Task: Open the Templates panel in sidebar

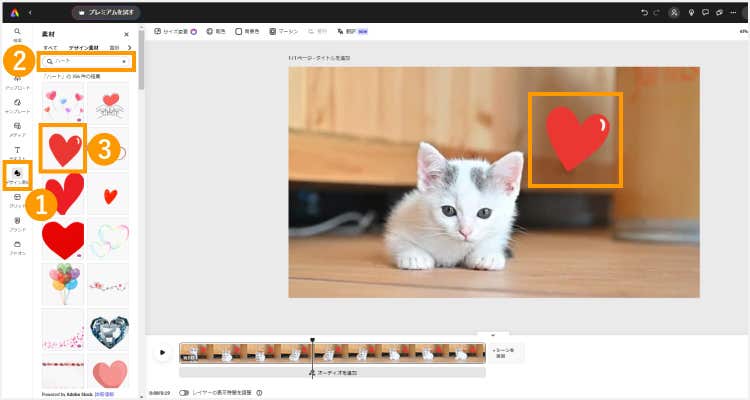Action: 17,105
